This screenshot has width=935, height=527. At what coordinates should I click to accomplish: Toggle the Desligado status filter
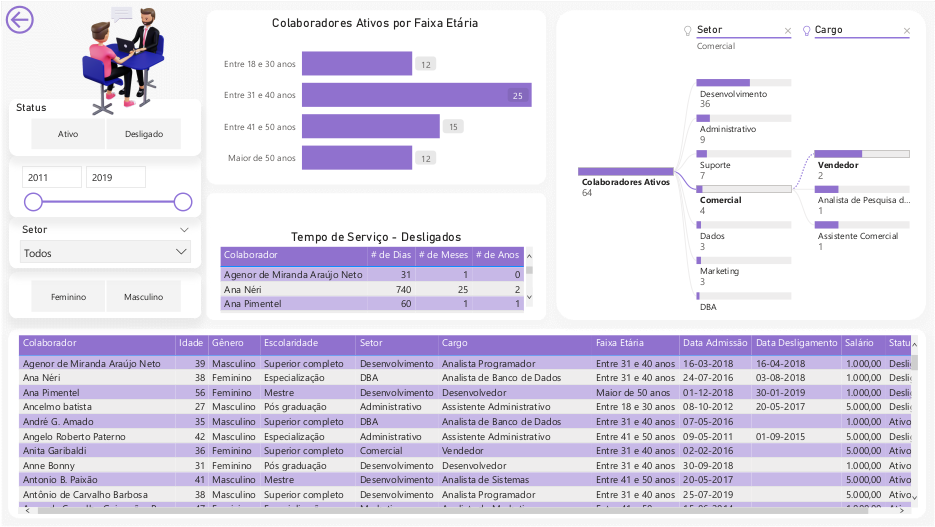[144, 134]
